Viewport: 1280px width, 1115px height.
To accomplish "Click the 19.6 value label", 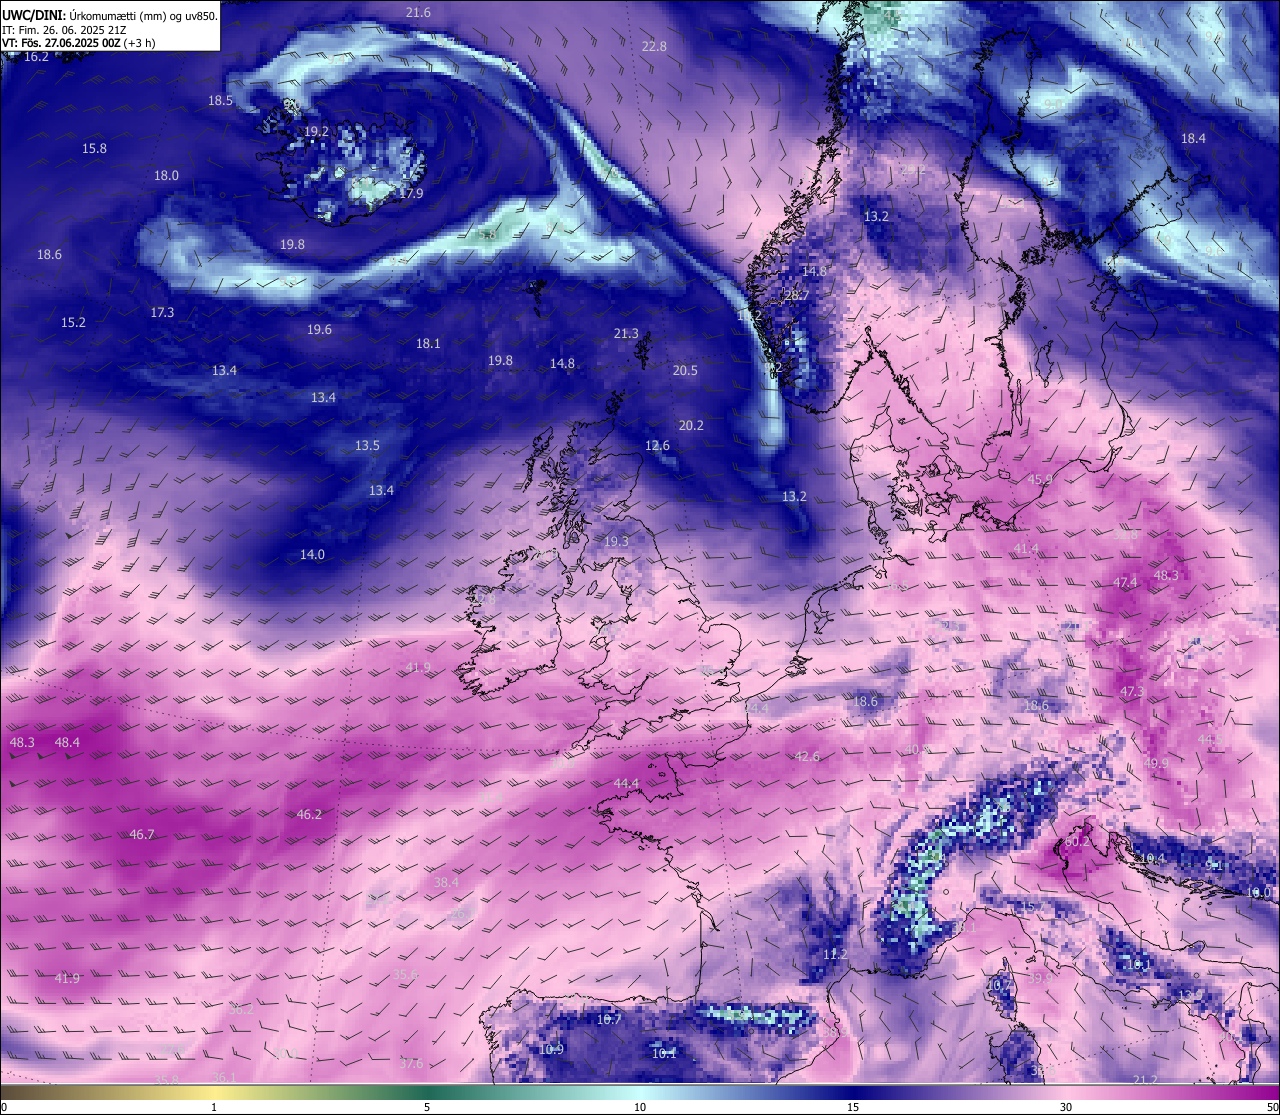I will (319, 329).
